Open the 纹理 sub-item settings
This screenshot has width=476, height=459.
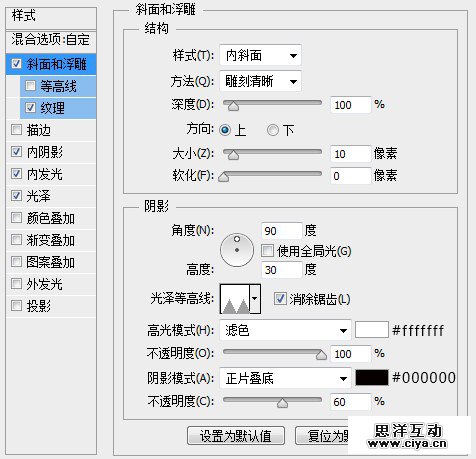(53, 108)
